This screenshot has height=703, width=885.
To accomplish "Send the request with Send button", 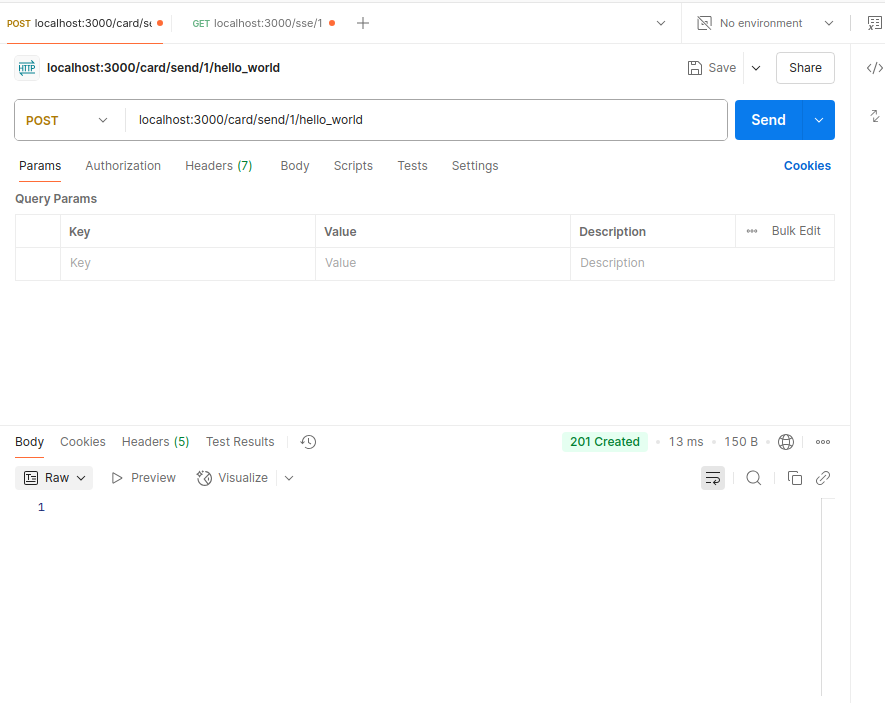I will [768, 120].
